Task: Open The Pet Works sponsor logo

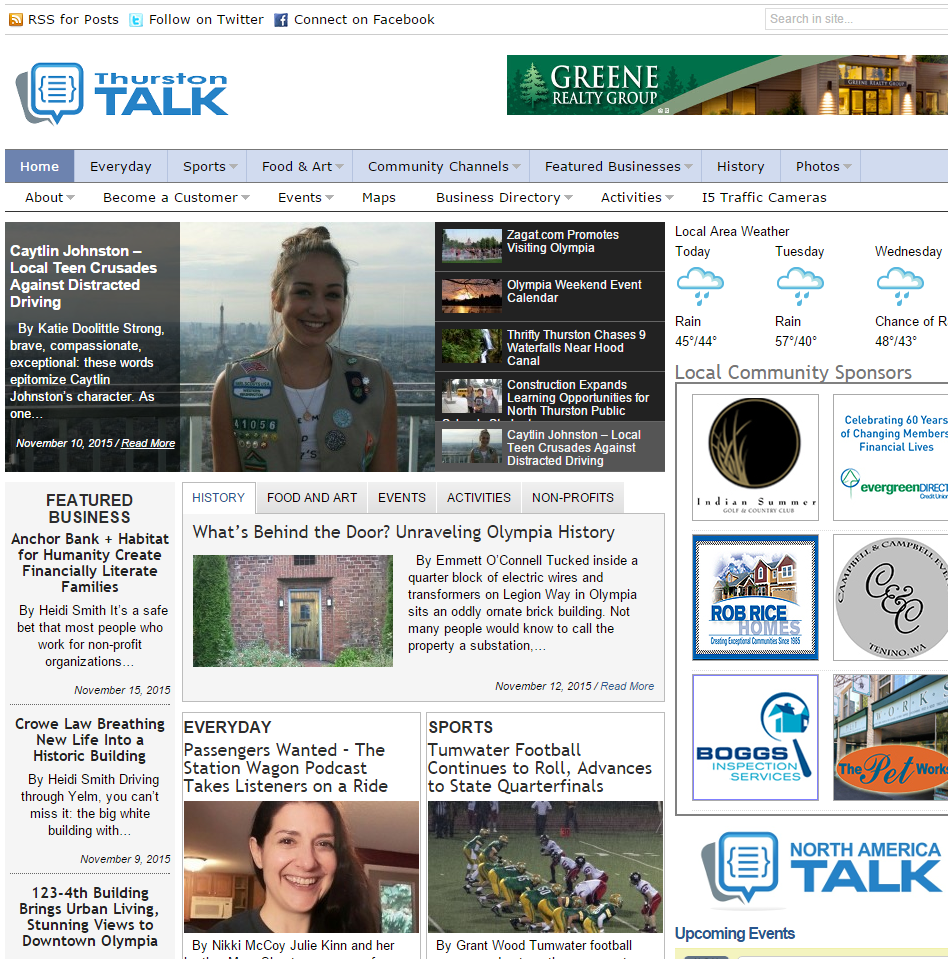Action: pos(891,738)
